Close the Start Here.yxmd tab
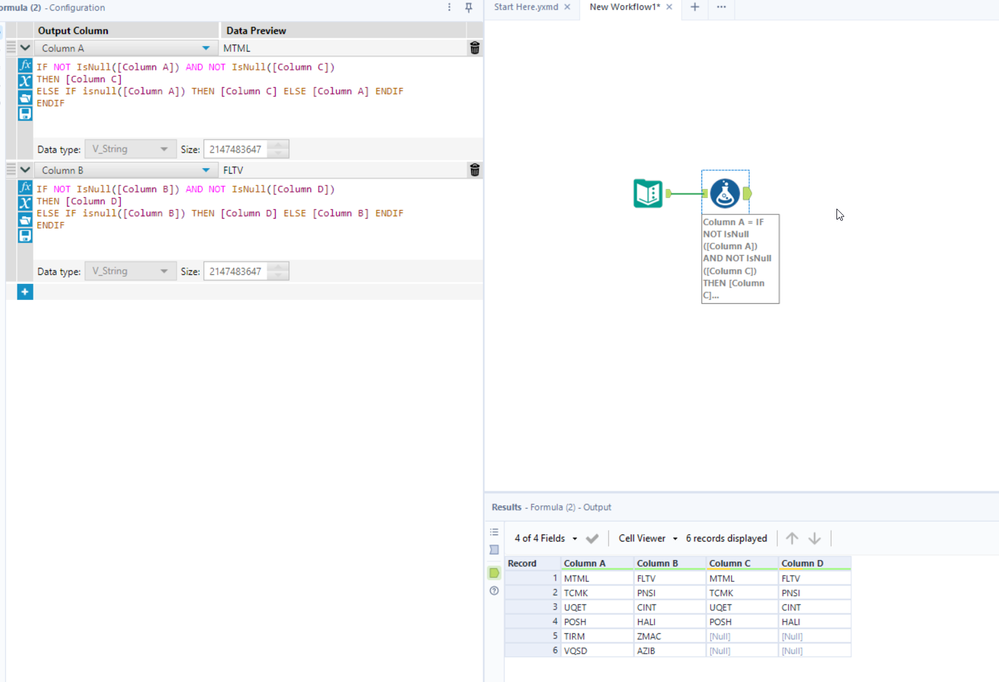The width and height of the screenshot is (999, 682). point(567,7)
